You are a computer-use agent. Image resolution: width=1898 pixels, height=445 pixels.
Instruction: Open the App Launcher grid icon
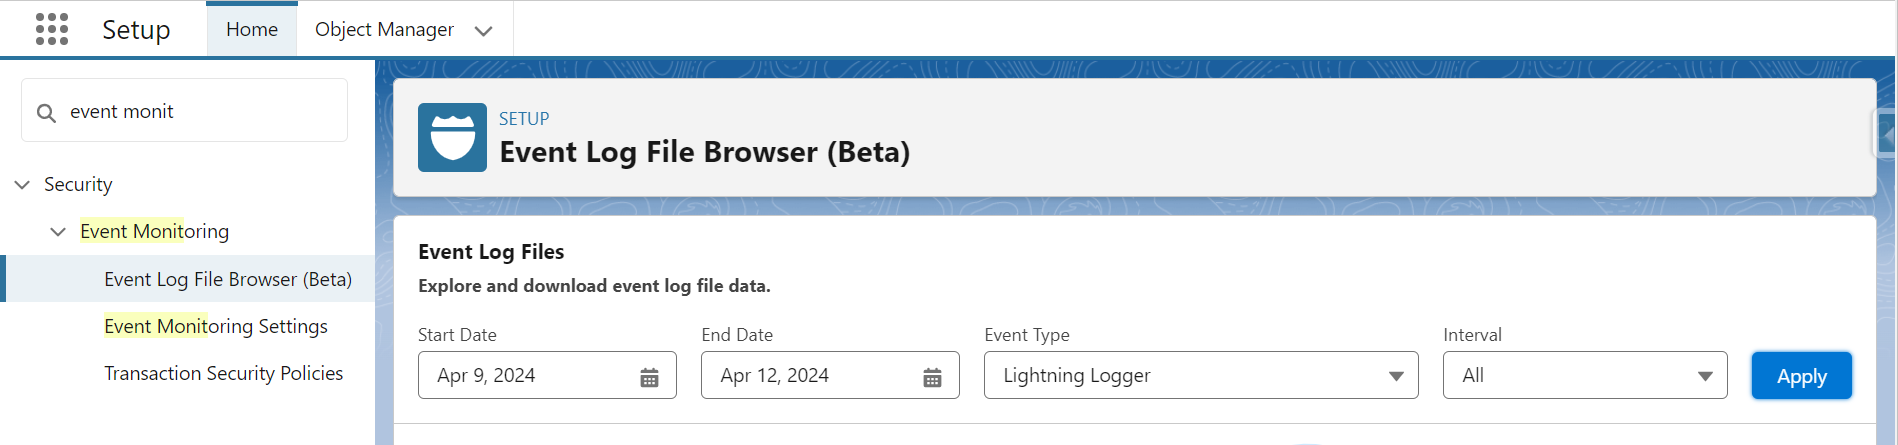pos(52,29)
